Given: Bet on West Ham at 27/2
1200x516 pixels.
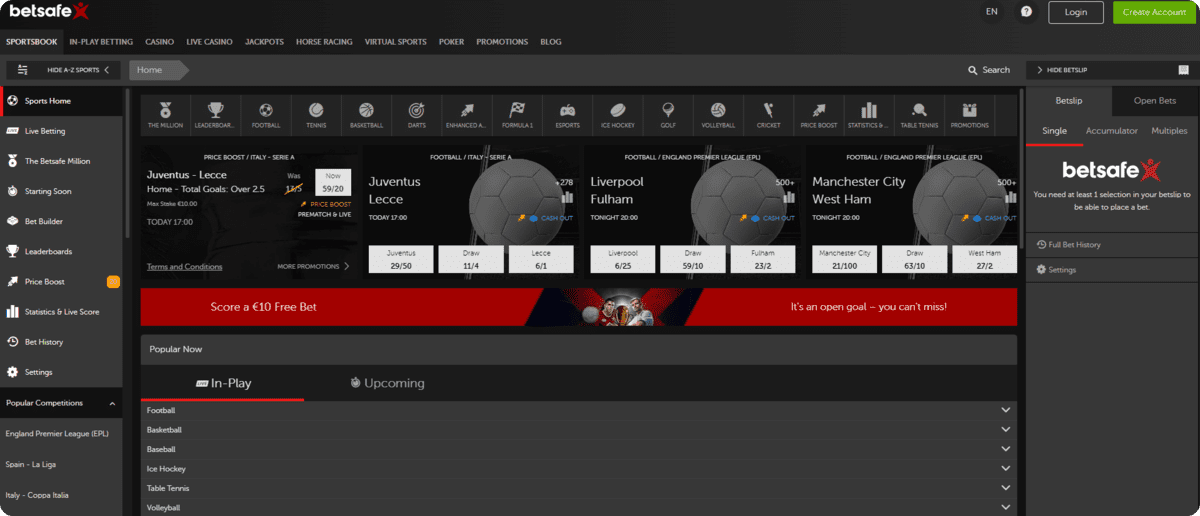Looking at the screenshot, I should click(985, 259).
